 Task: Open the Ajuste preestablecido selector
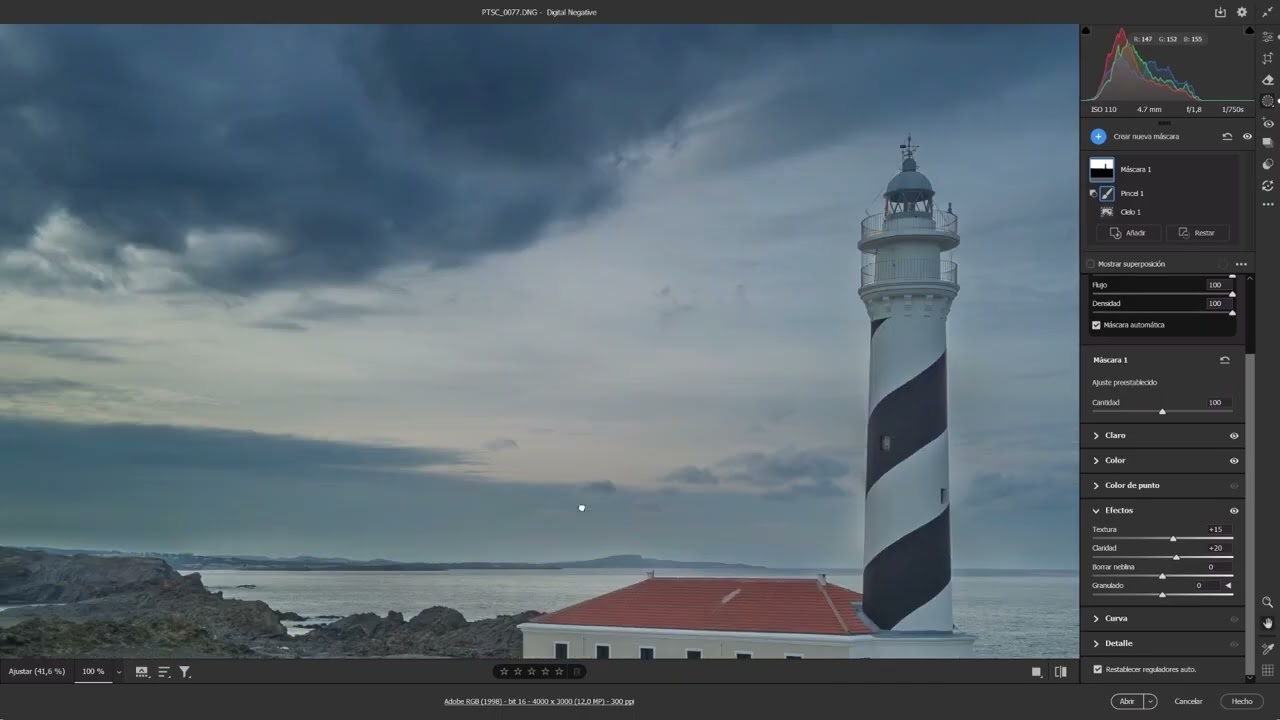pyautogui.click(x=1124, y=383)
